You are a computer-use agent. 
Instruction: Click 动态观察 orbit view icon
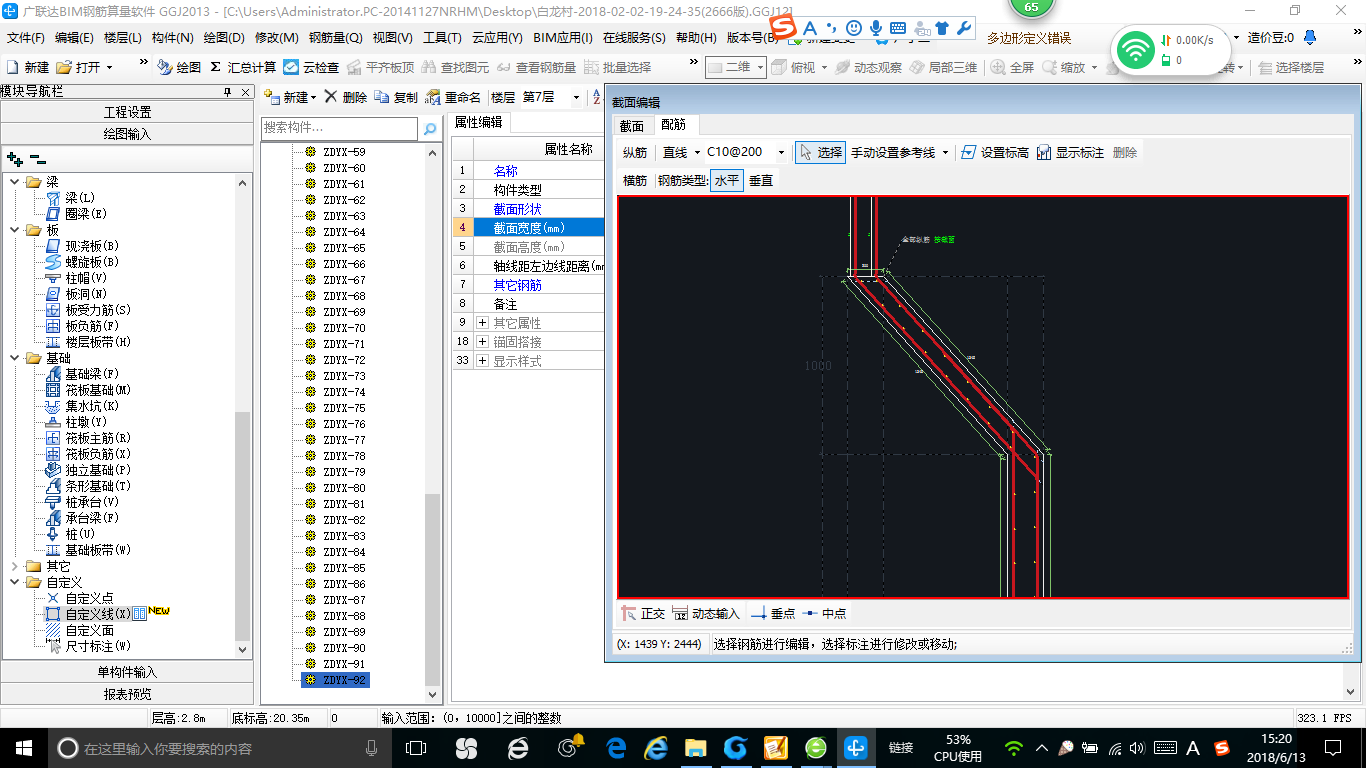coord(842,67)
